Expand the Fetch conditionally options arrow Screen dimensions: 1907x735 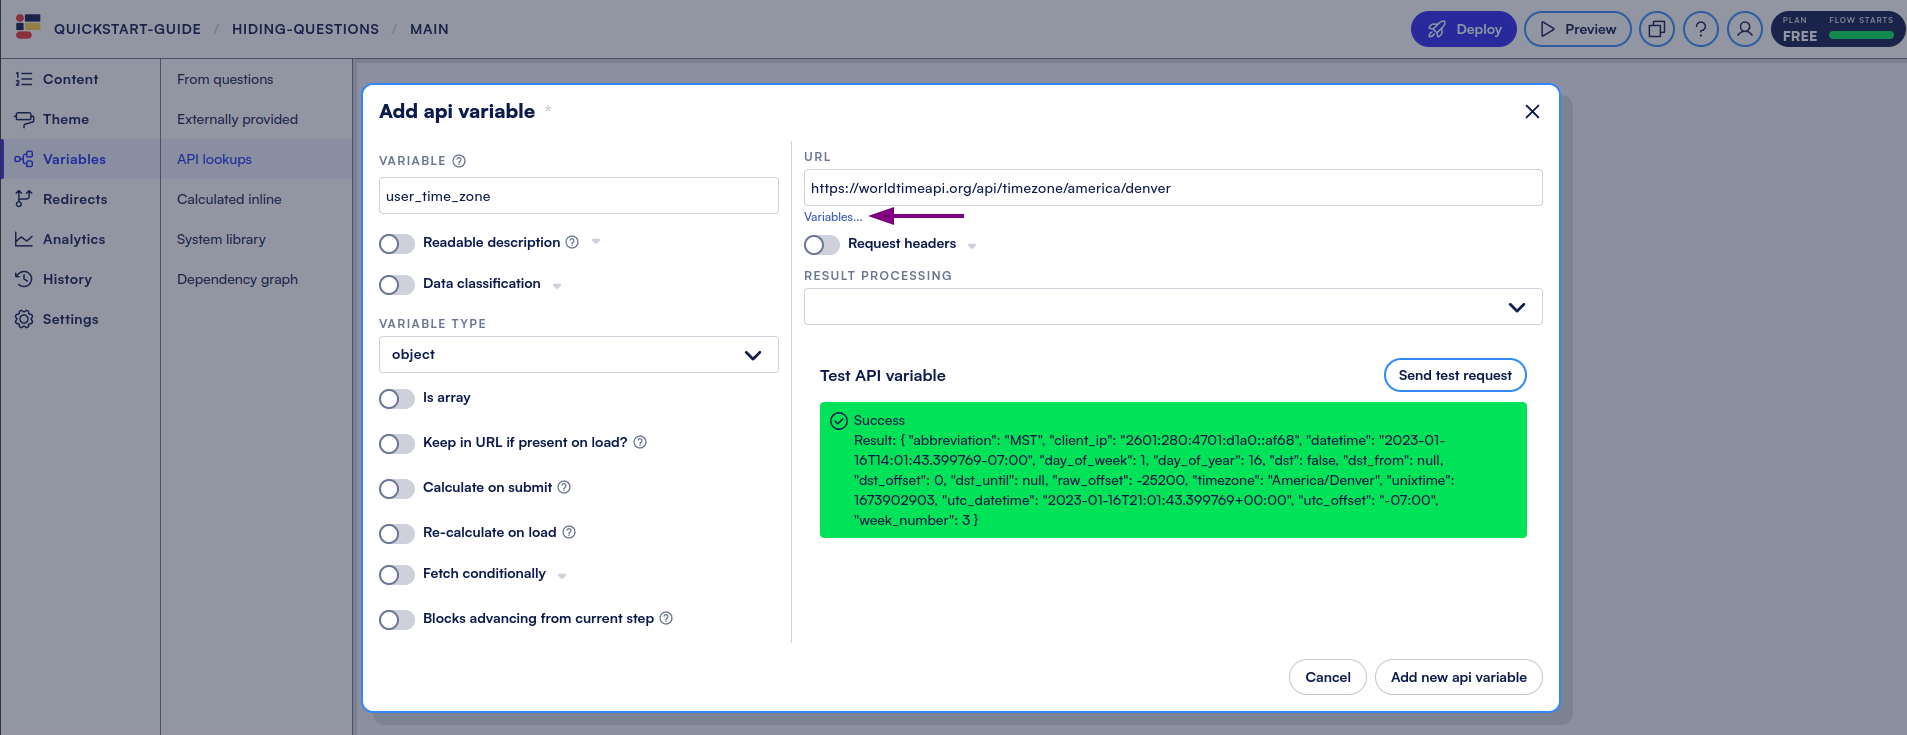(562, 576)
